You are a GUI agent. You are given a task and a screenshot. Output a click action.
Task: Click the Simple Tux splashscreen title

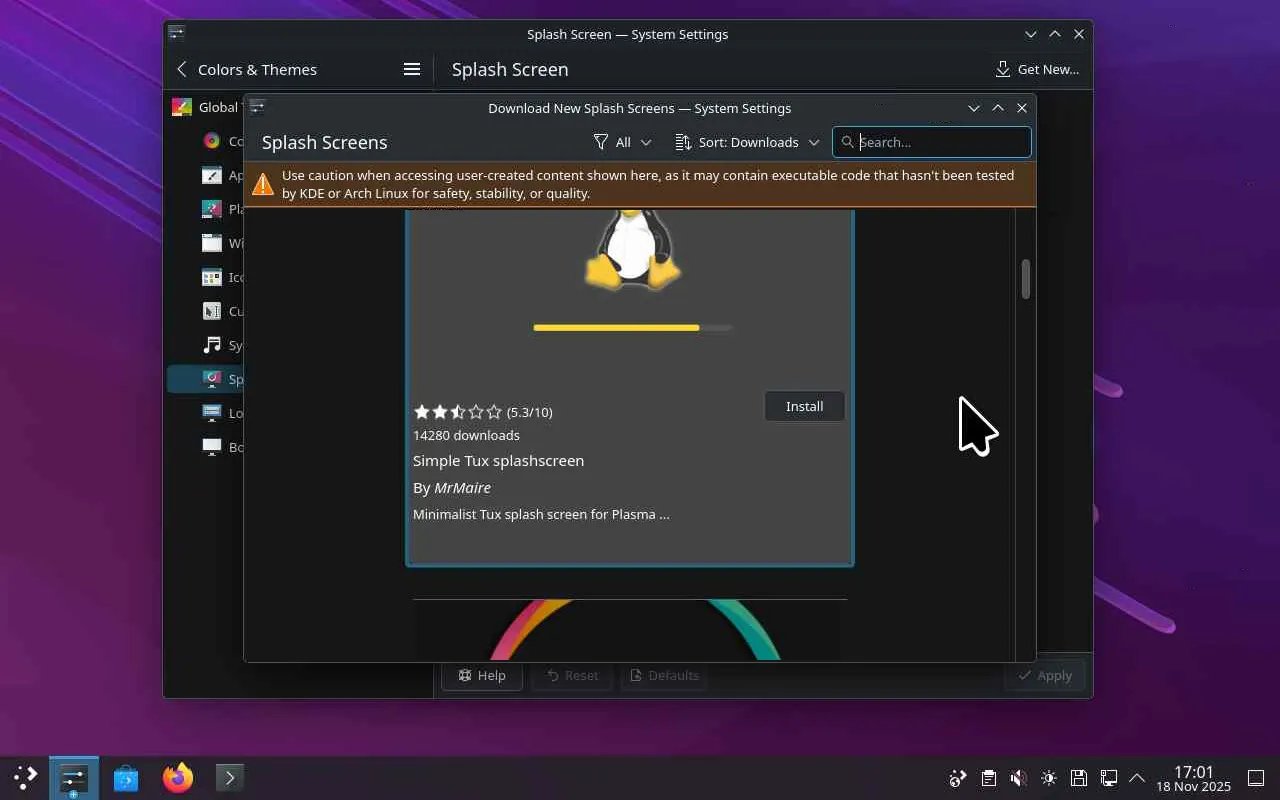pos(498,460)
